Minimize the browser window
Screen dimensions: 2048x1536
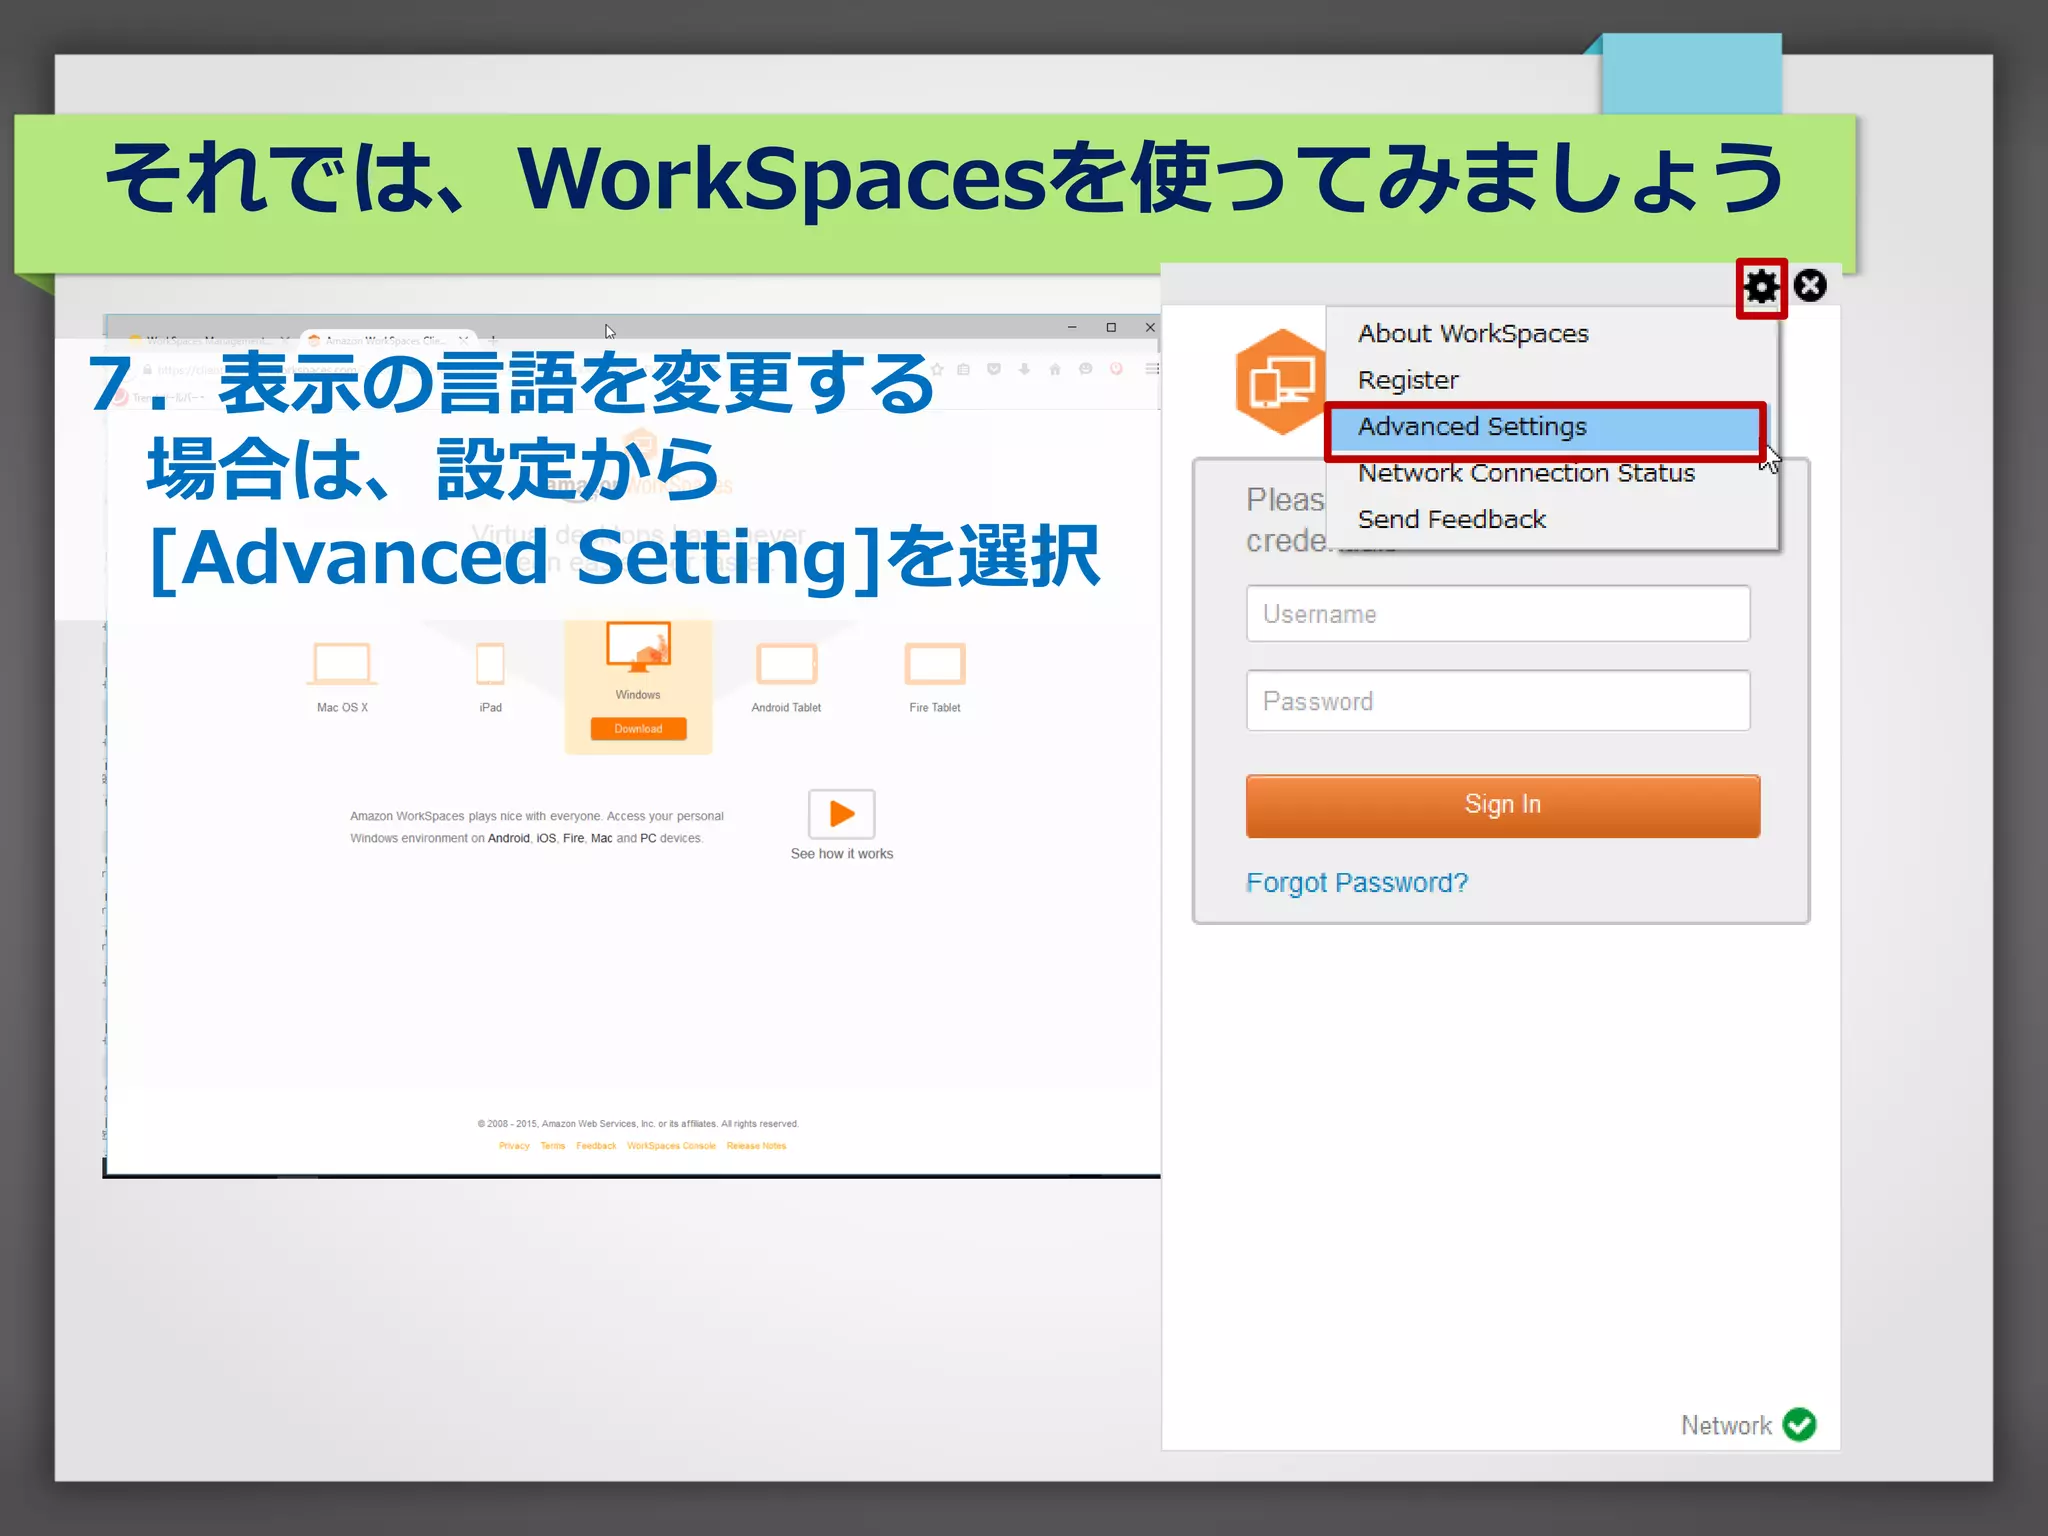(1072, 327)
